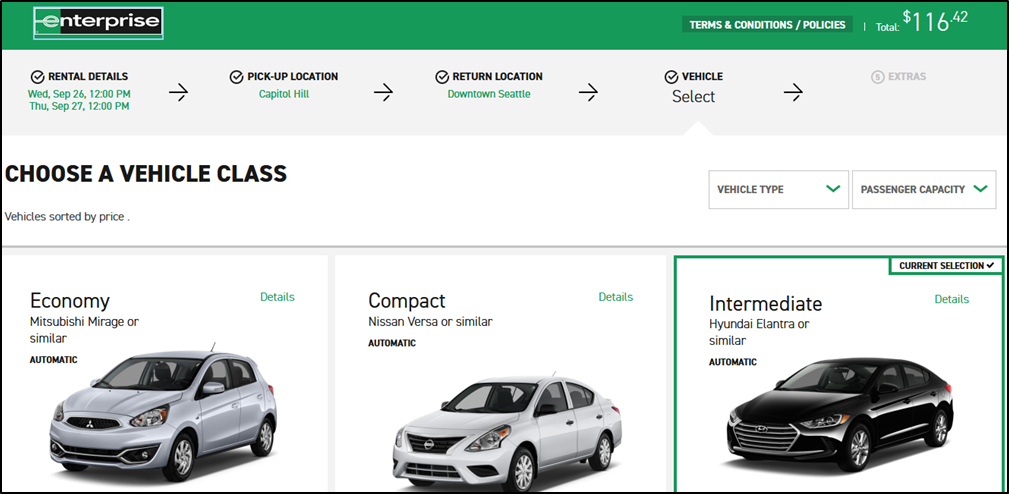This screenshot has height=494, width=1009.
Task: Click the 'Select' label under Vehicle
Action: [694, 96]
